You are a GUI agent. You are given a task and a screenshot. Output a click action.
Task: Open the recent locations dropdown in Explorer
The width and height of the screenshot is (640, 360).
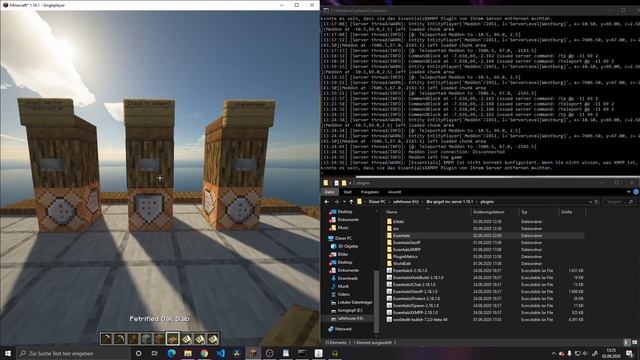coord(344,202)
